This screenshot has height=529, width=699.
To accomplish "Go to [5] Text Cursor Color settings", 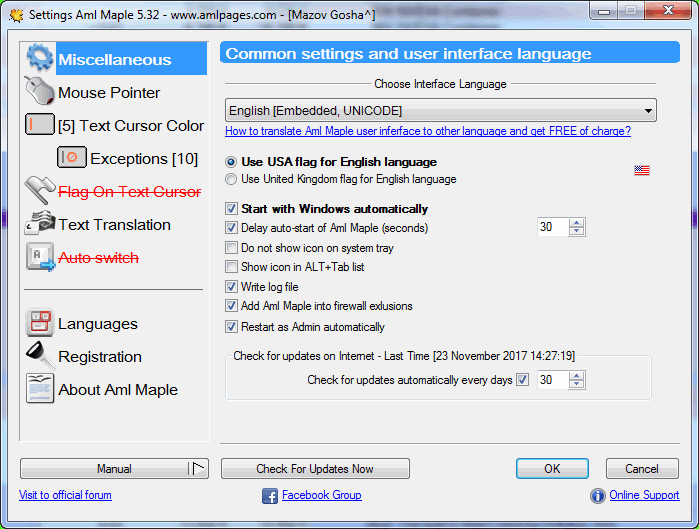I will 131,126.
